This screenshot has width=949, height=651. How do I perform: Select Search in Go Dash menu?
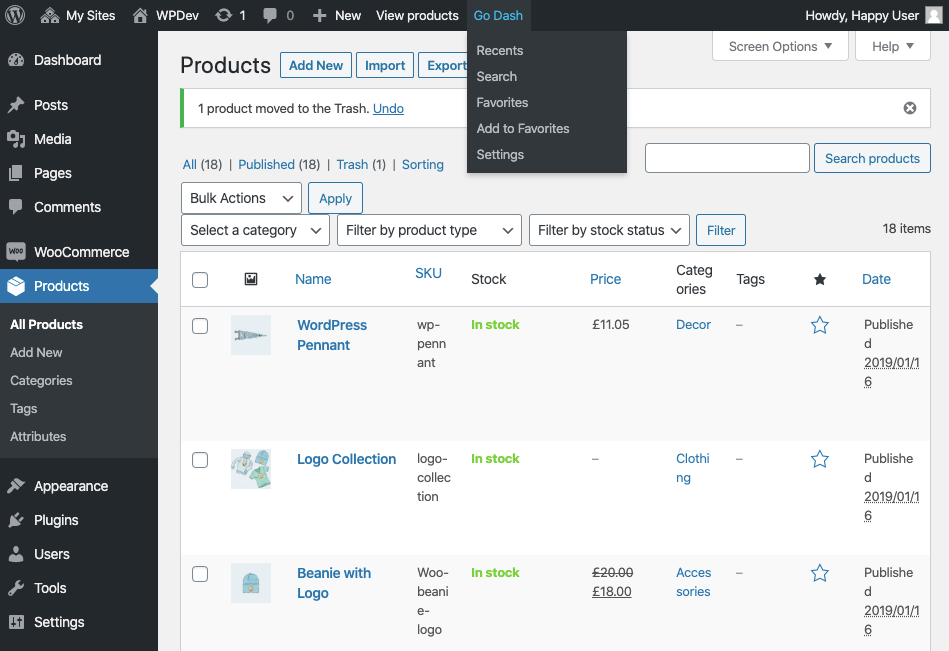(x=497, y=76)
